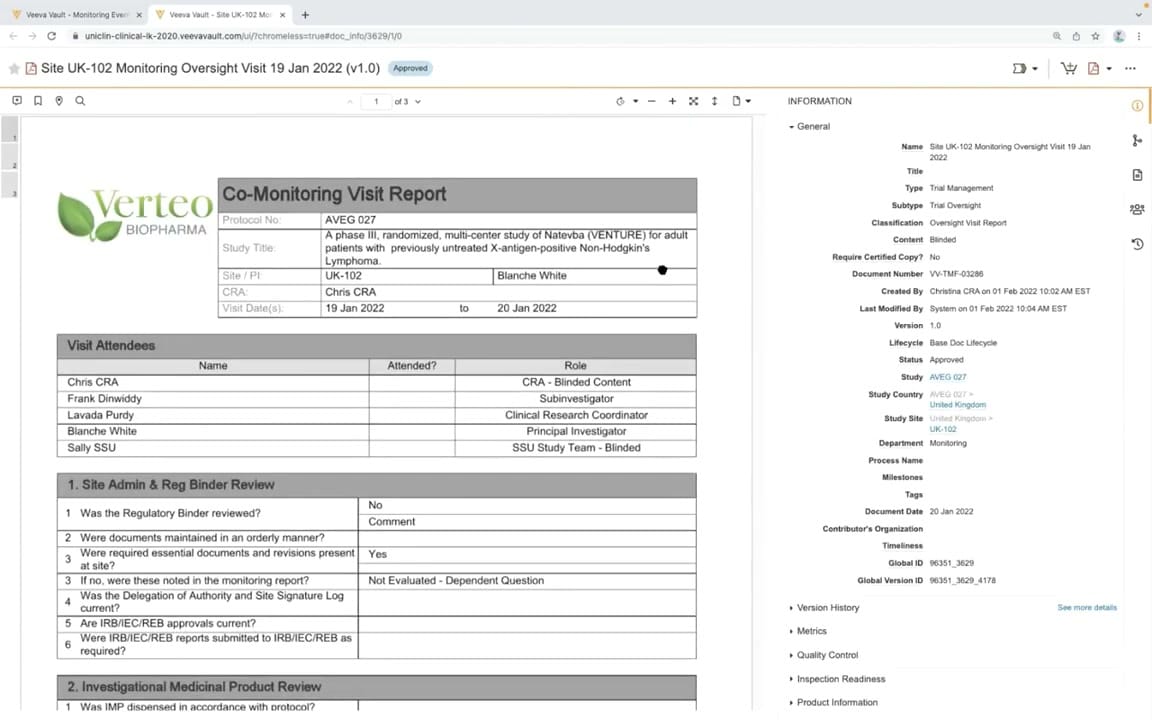Open the browser three-dot menu
The image size is (1152, 720).
pos(1140,36)
